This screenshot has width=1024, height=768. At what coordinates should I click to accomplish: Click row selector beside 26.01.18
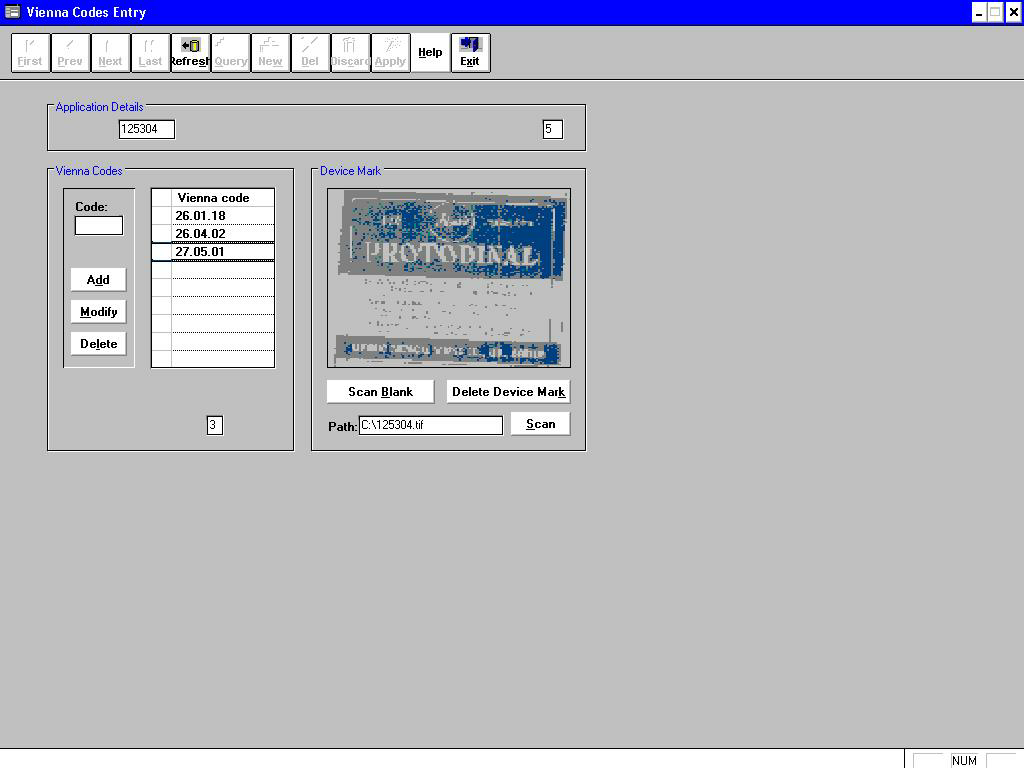[162, 216]
